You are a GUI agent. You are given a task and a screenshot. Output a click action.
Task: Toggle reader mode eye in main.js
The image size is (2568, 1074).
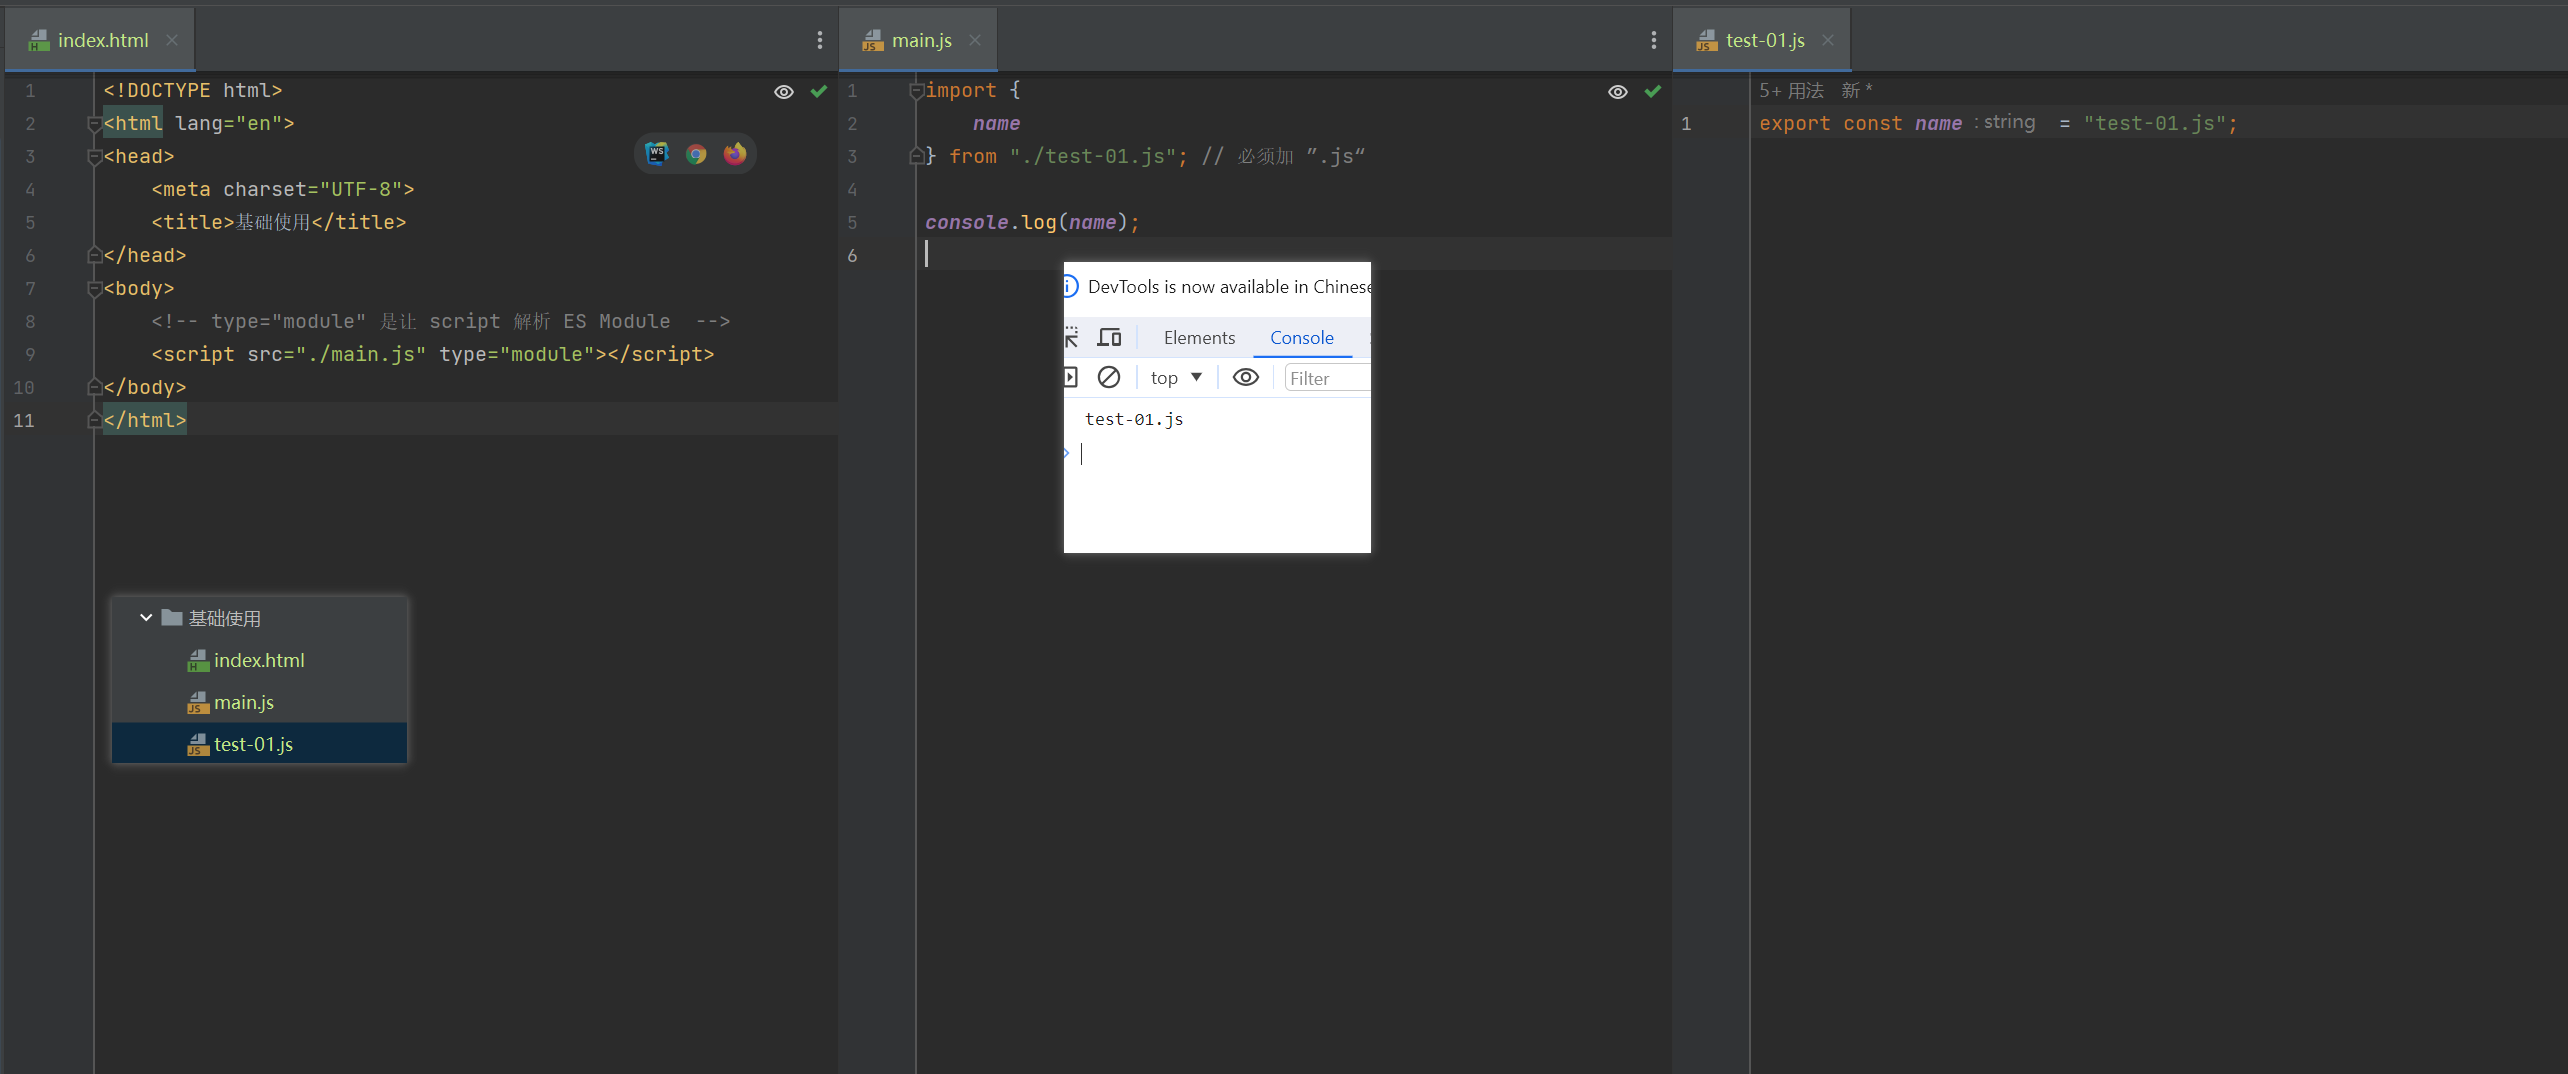pos(1618,92)
